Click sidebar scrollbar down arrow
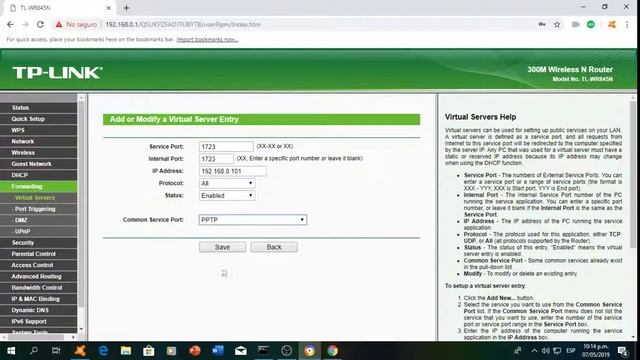This screenshot has width=640, height=360. [81, 329]
